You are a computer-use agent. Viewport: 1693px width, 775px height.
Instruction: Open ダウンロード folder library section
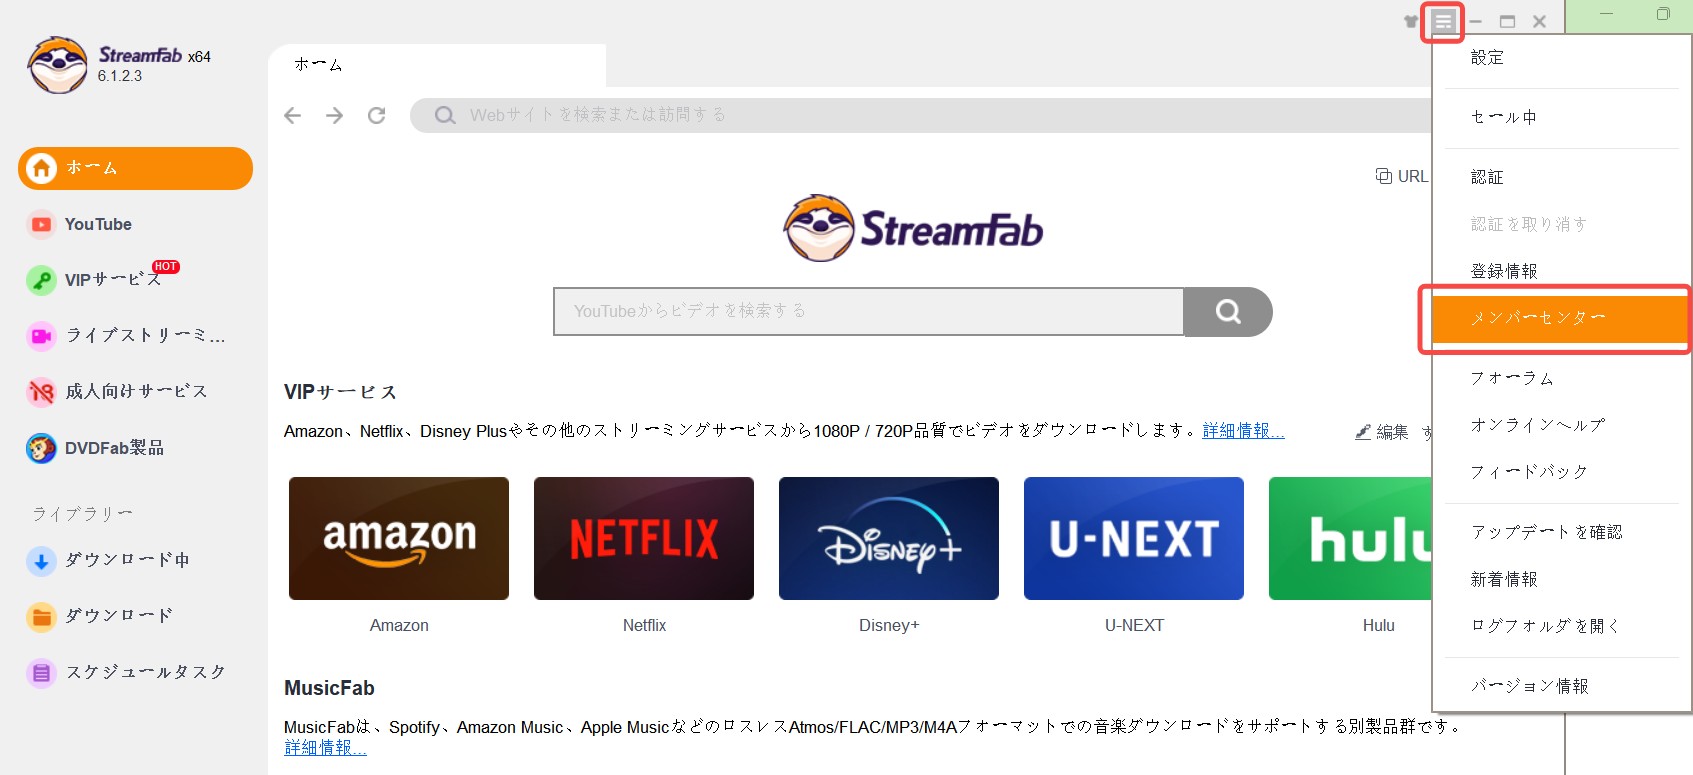[x=100, y=616]
